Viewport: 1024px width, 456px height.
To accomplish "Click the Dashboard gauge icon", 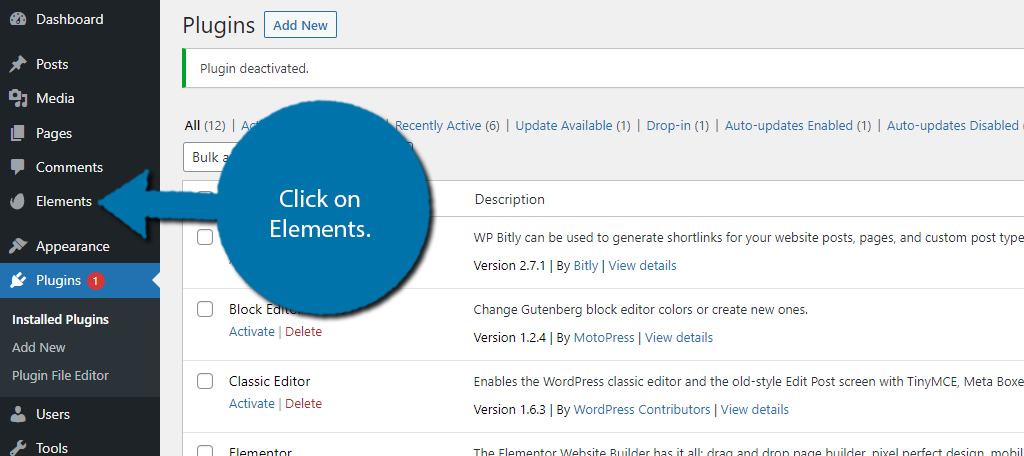I will click(x=18, y=20).
